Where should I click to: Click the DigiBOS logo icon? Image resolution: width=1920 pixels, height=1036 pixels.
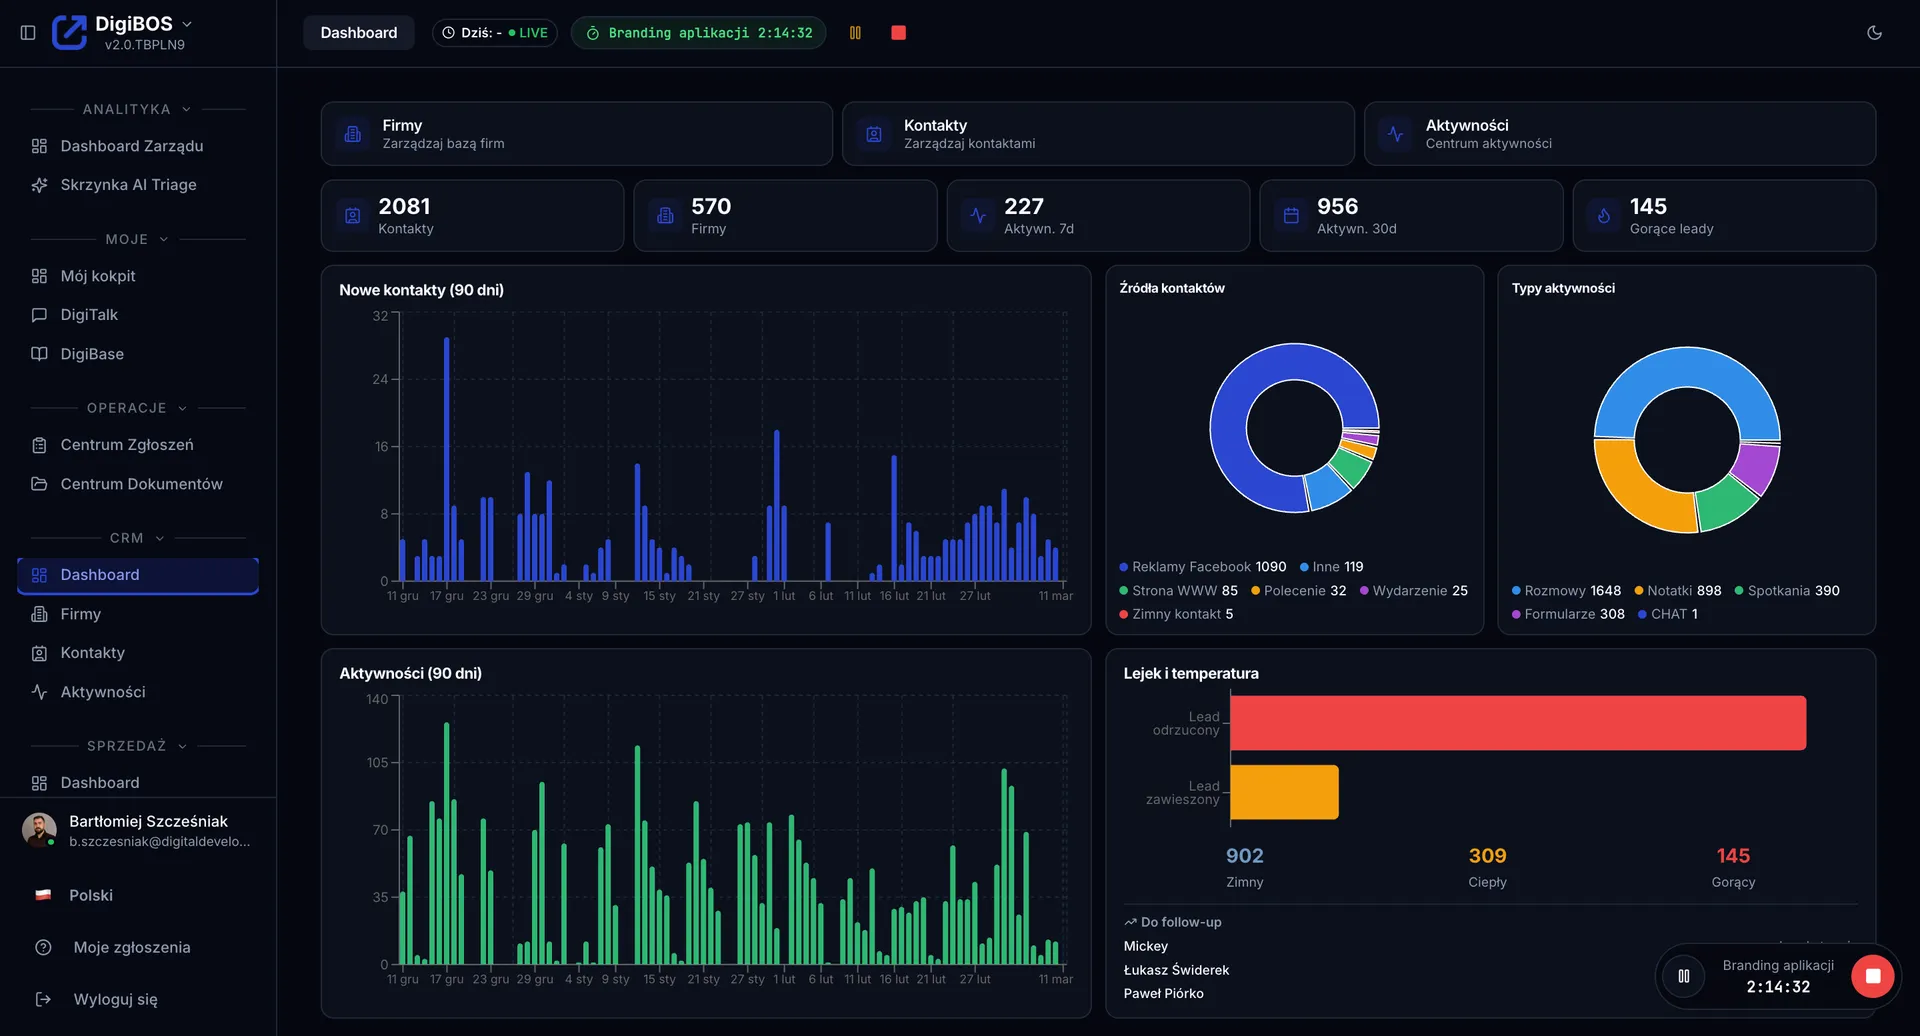69,32
